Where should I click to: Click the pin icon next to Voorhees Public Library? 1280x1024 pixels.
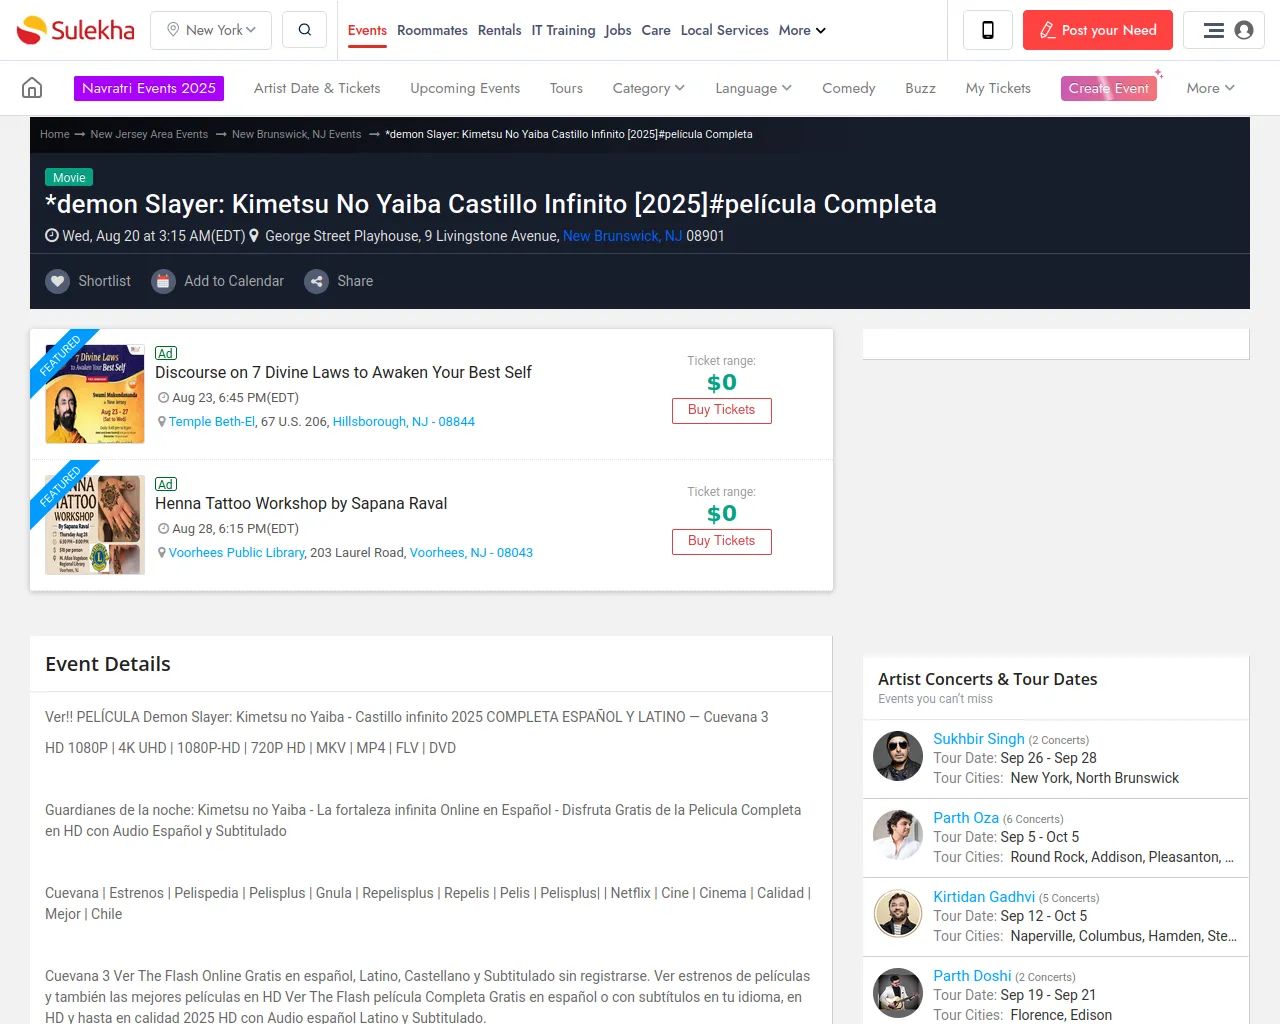pyautogui.click(x=162, y=553)
